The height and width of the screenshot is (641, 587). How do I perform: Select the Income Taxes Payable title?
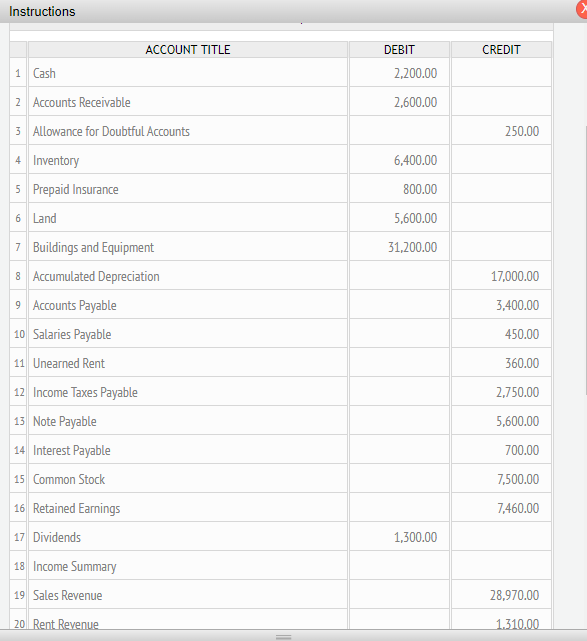[x=85, y=392]
